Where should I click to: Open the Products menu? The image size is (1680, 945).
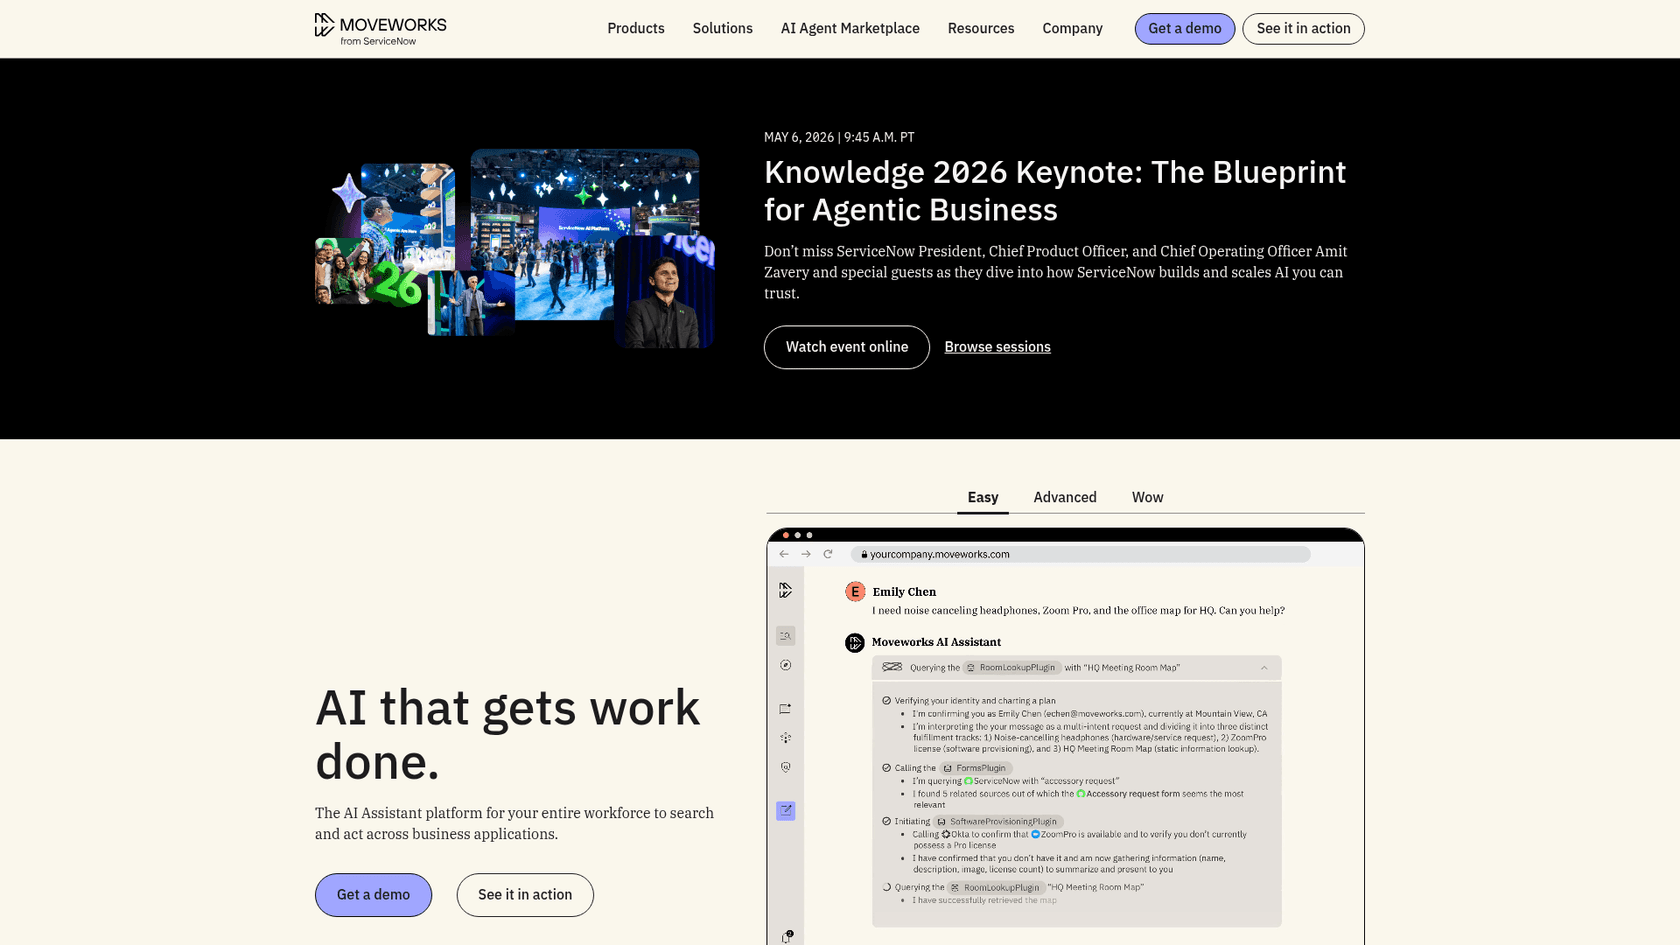click(636, 28)
